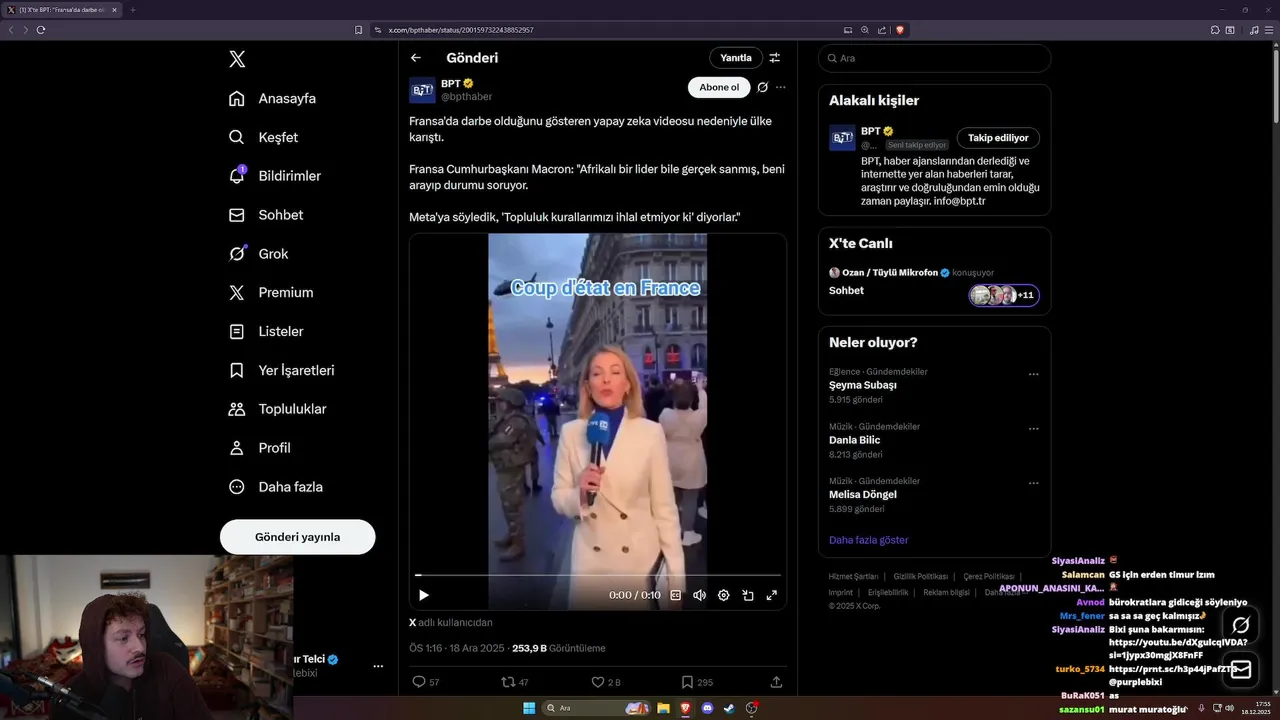Expand the Daha fazla menu
This screenshot has width=1280, height=720.
[x=276, y=487]
